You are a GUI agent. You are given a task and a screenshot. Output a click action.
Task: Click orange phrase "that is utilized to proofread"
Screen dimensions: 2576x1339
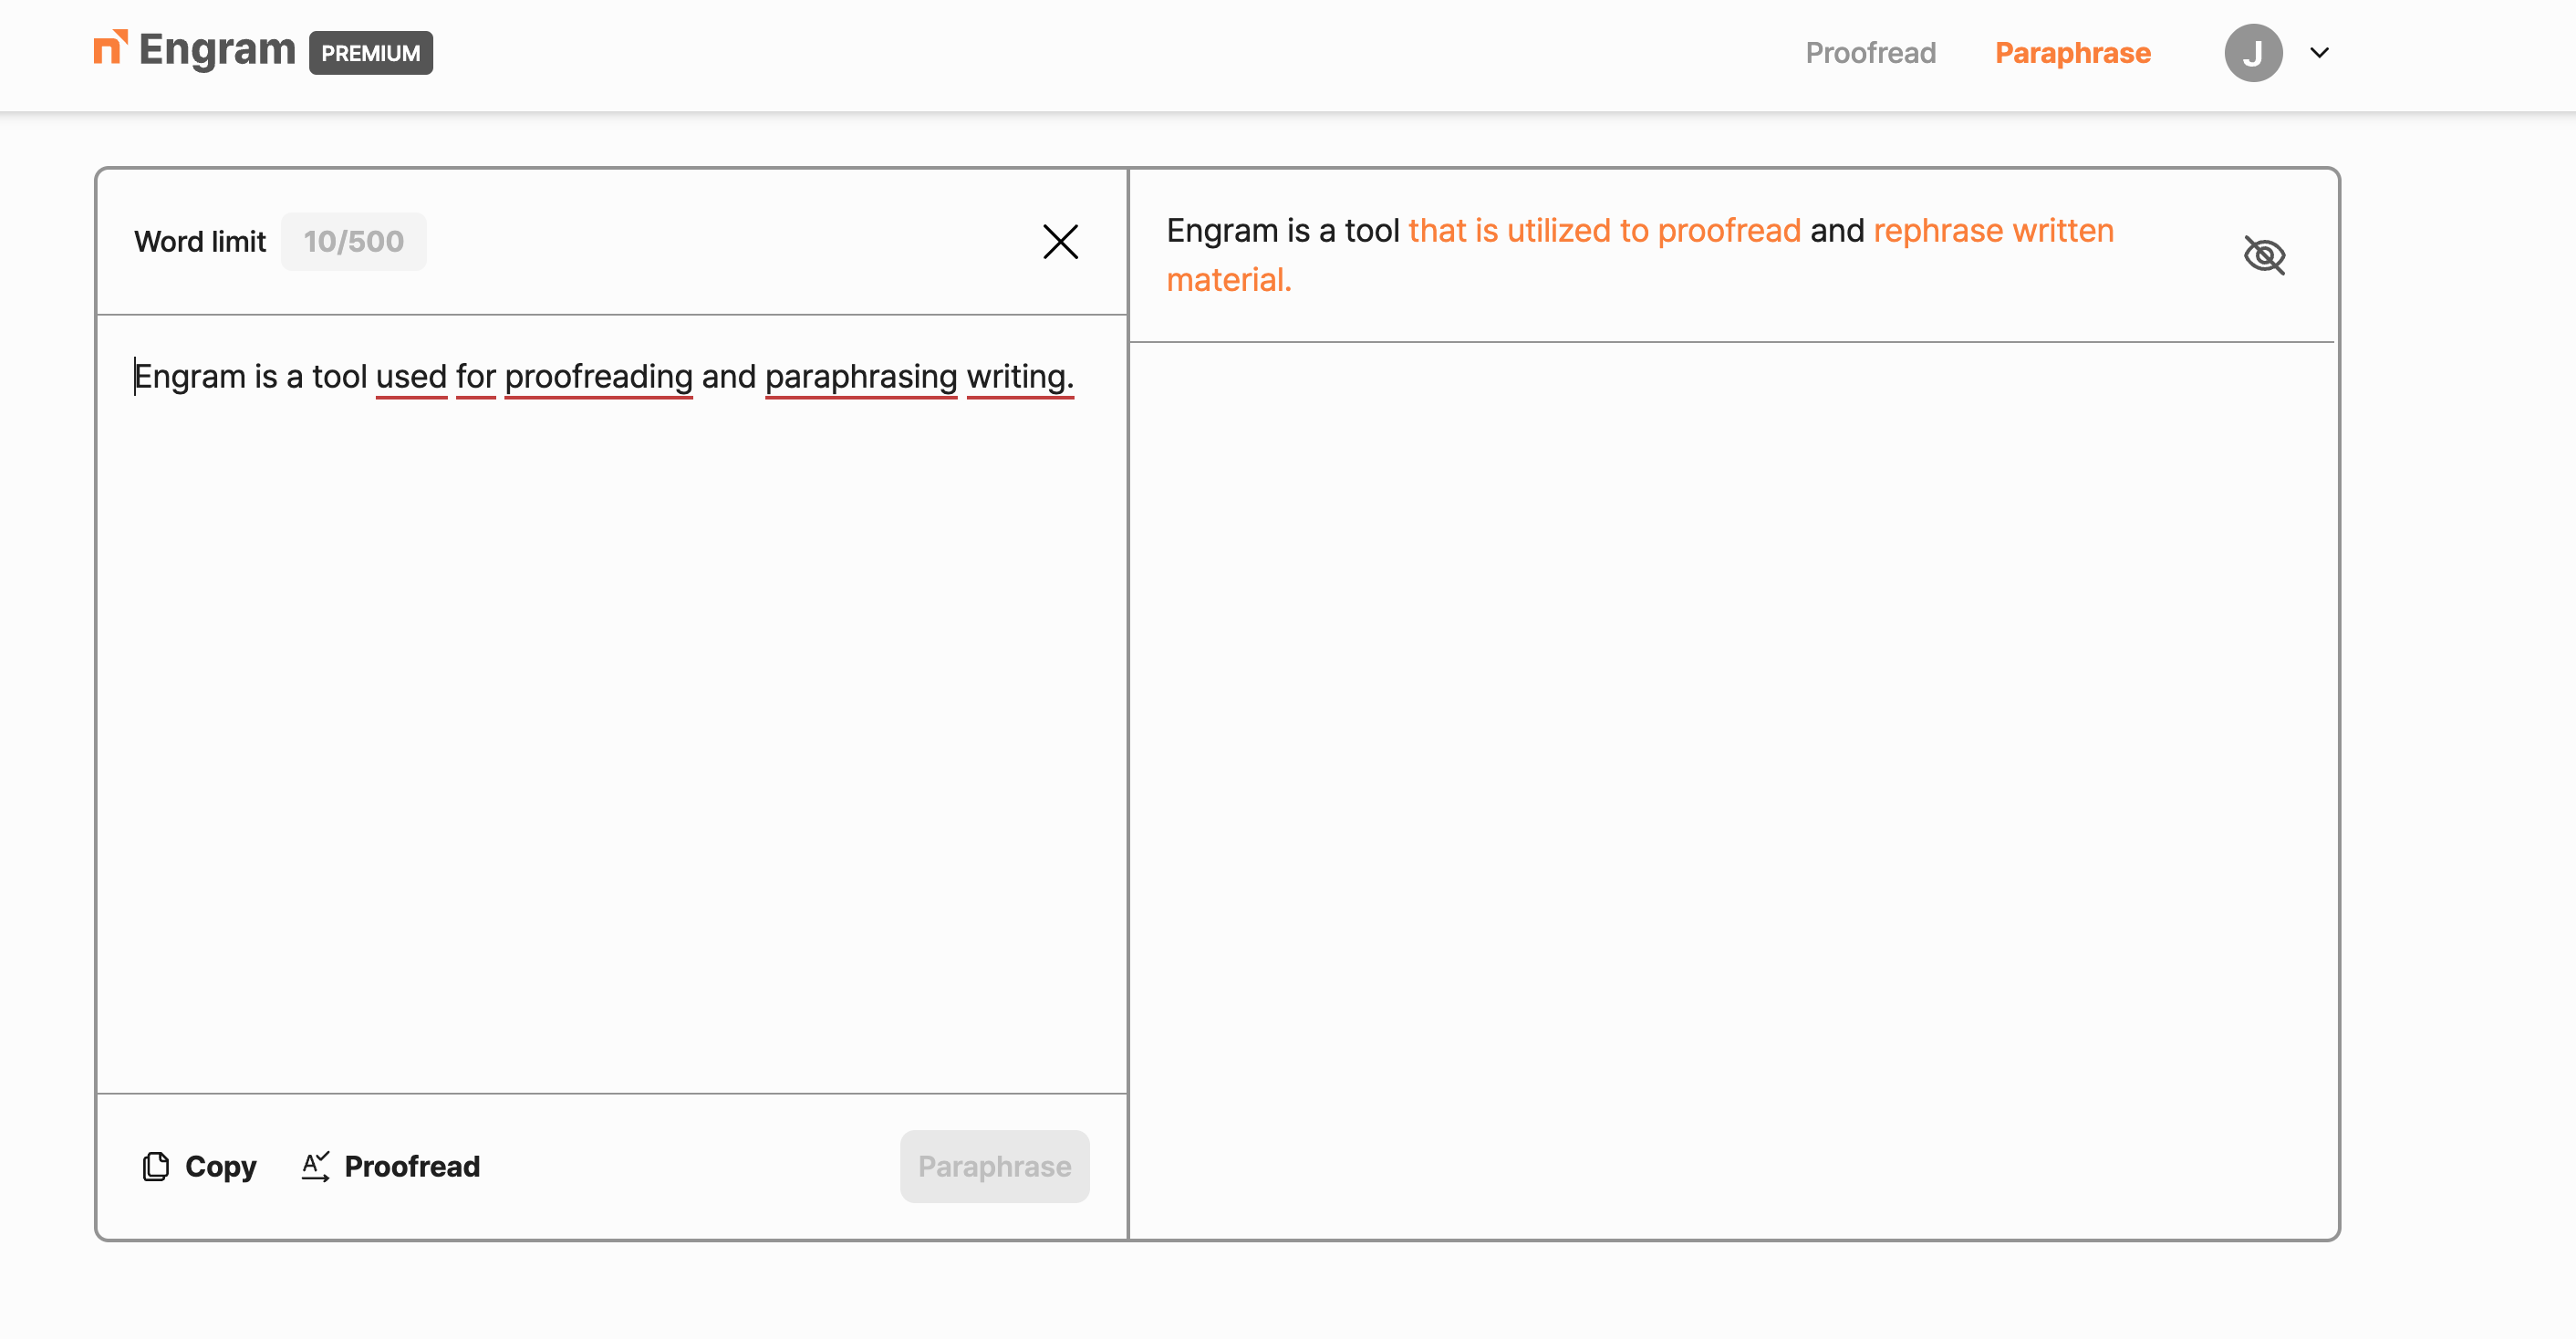pos(1604,230)
